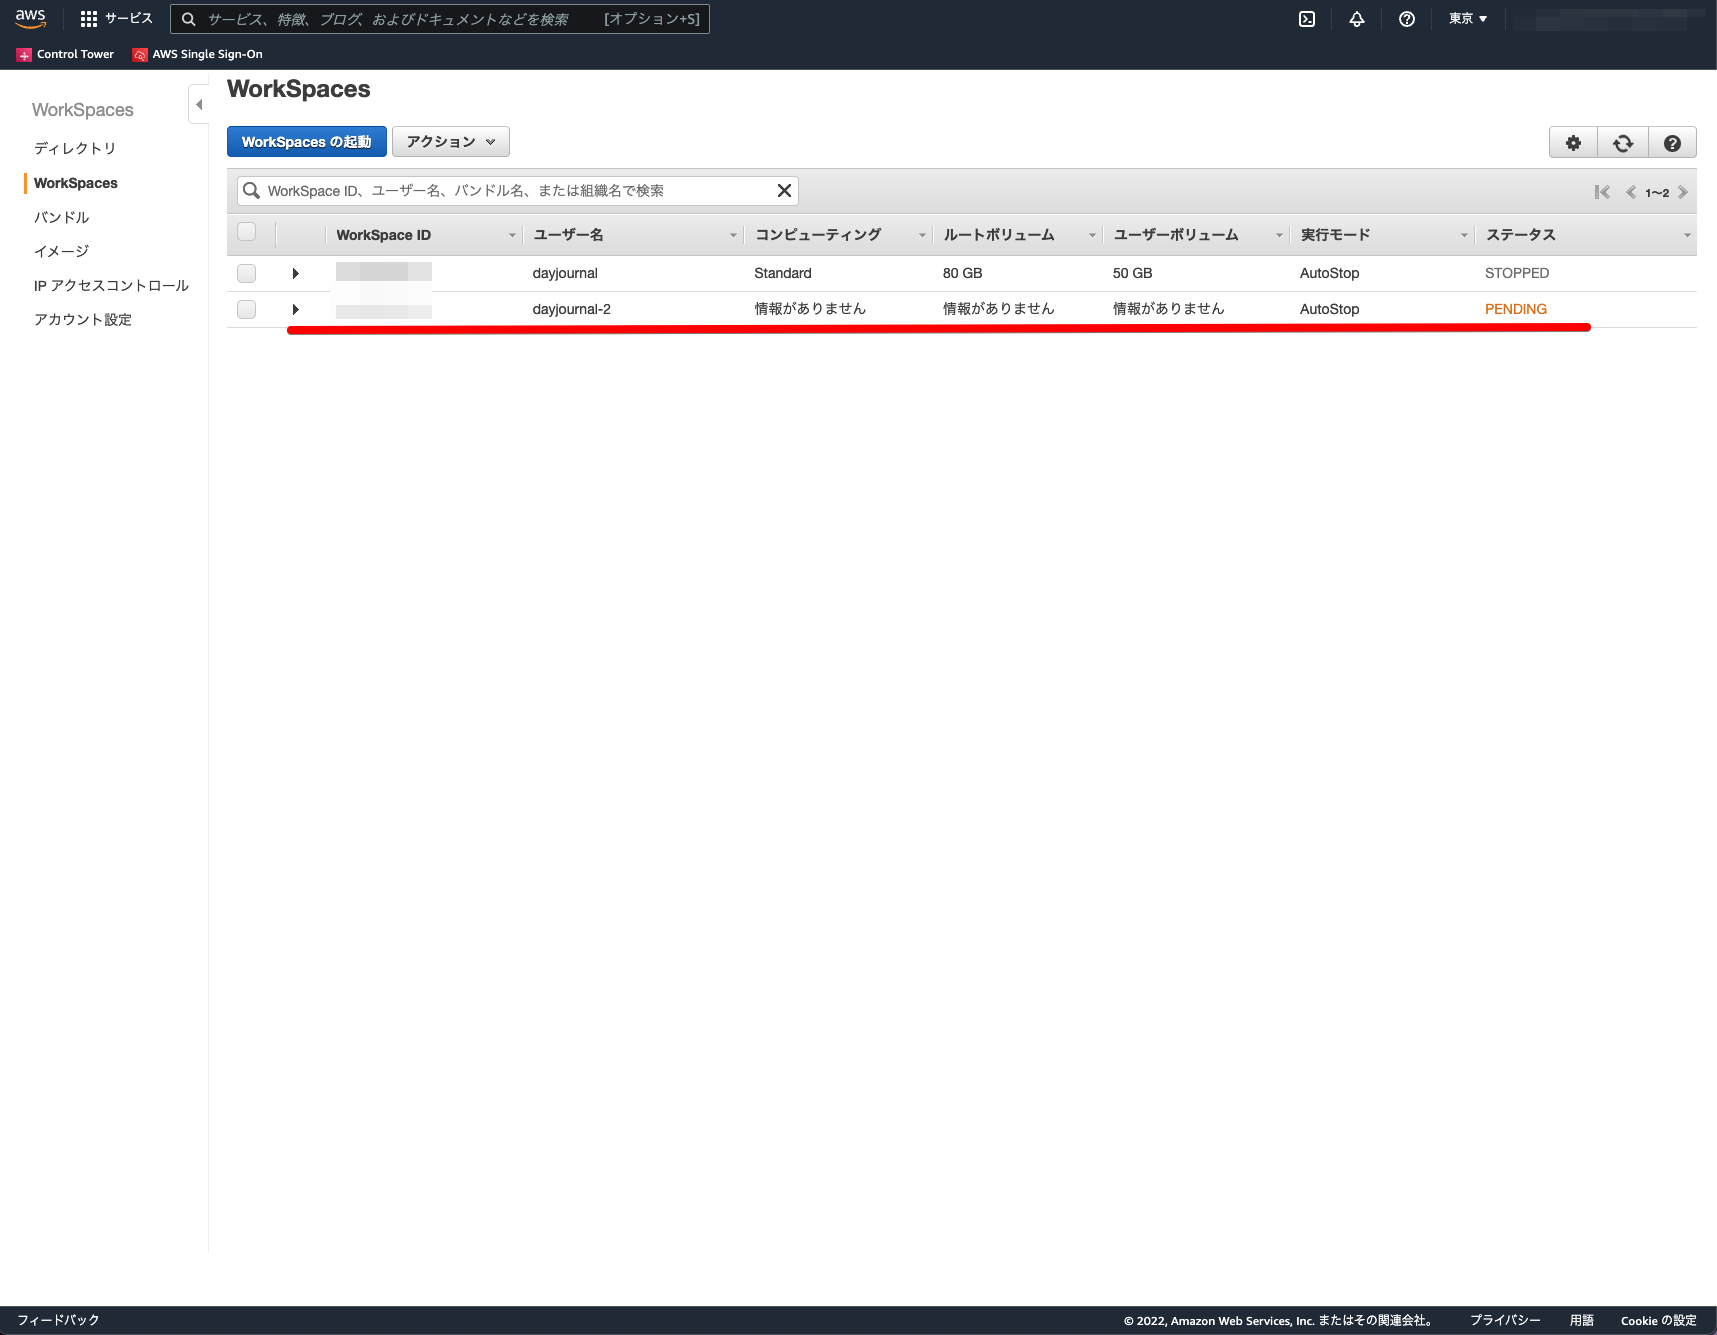The image size is (1717, 1335).
Task: Open the help icon in the navigation bar
Action: tap(1406, 18)
